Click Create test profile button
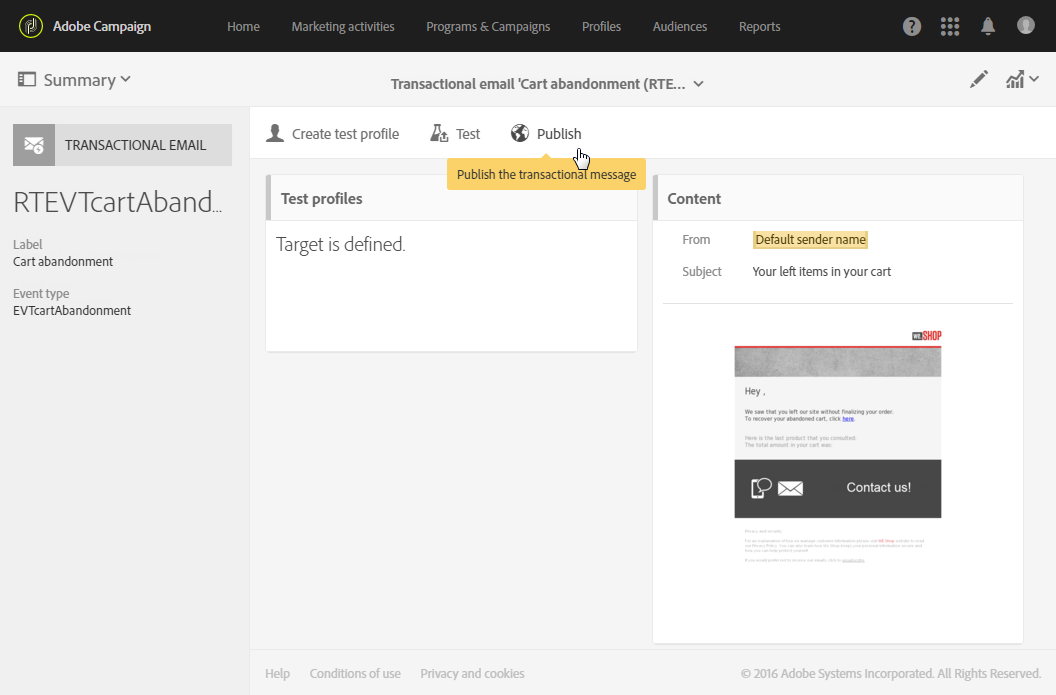Viewport: 1056px width, 695px height. click(x=333, y=133)
